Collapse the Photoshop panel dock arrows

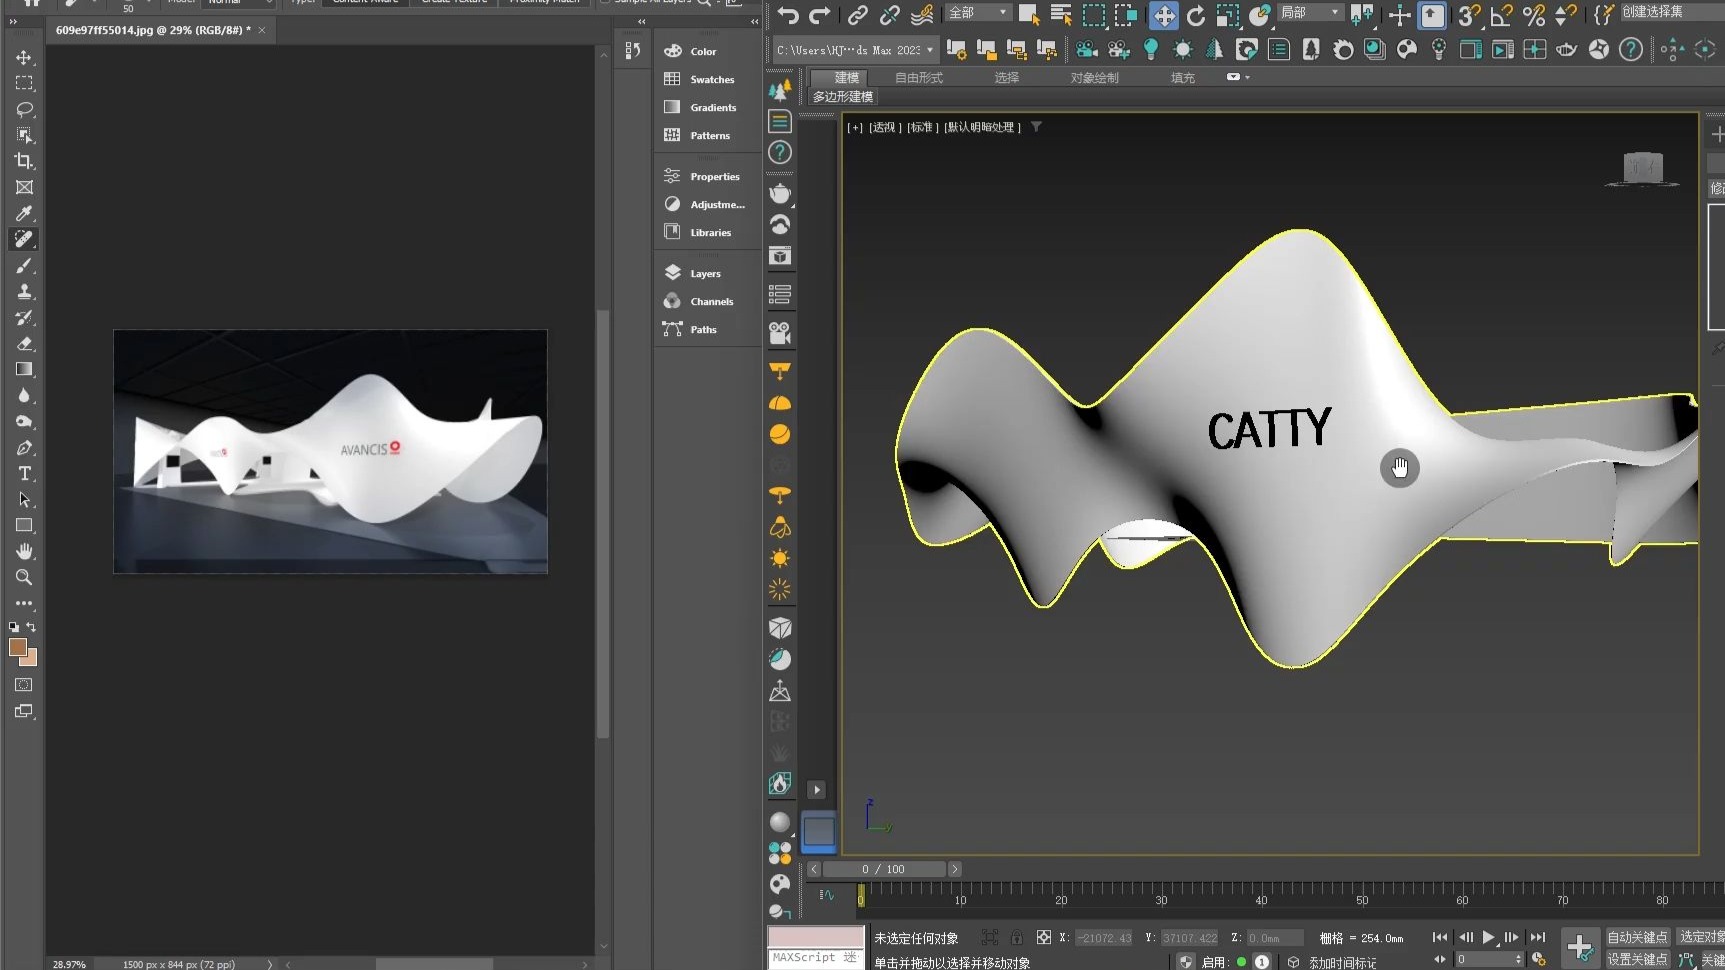click(x=755, y=21)
